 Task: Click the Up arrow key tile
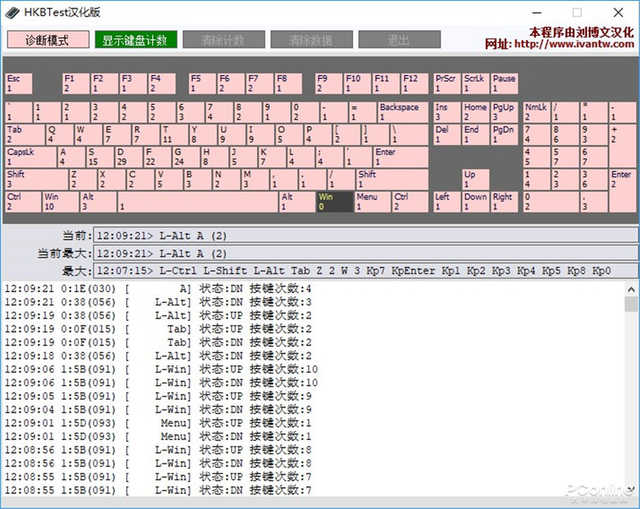474,179
